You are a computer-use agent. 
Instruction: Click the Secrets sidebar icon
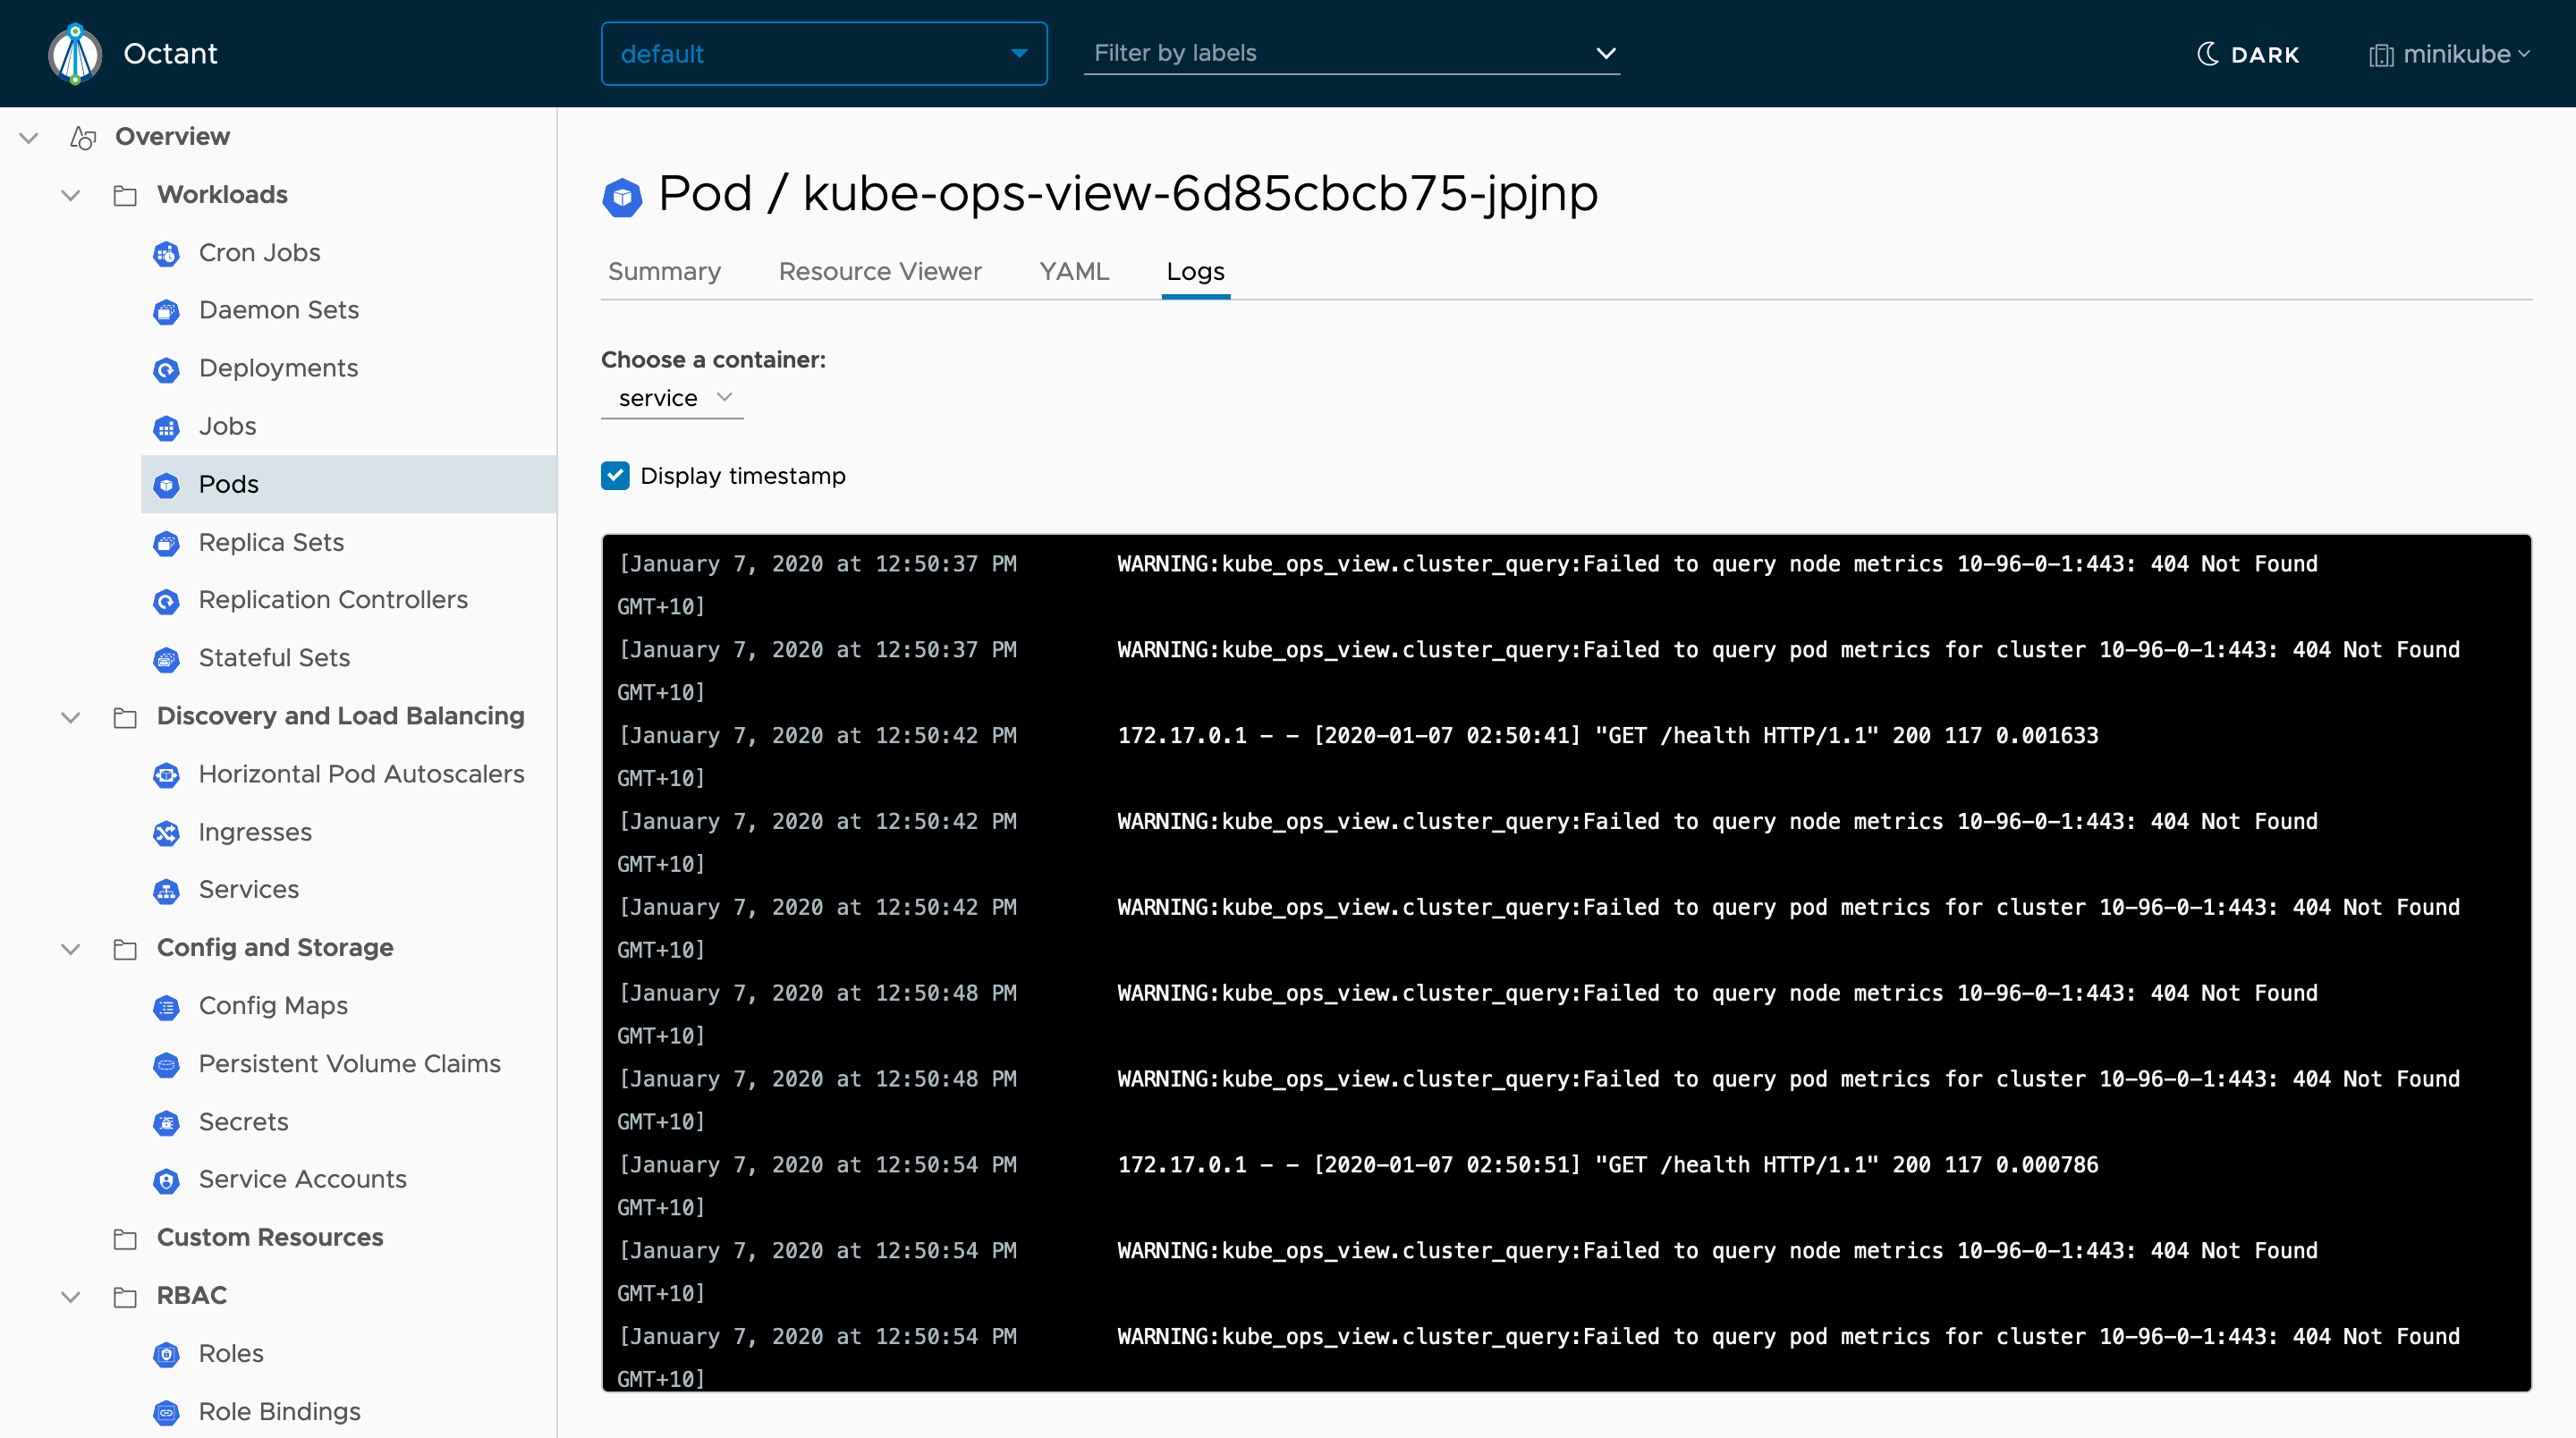(166, 1123)
